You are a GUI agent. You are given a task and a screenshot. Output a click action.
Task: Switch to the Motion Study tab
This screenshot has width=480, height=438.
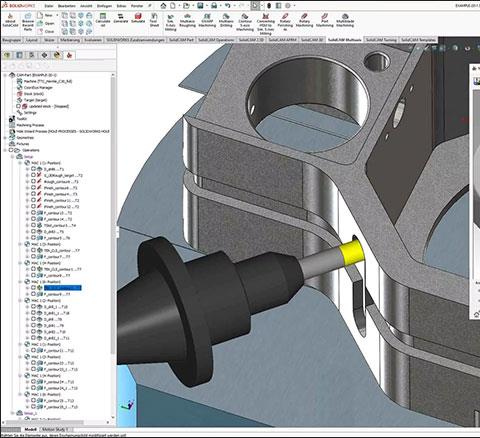point(55,429)
